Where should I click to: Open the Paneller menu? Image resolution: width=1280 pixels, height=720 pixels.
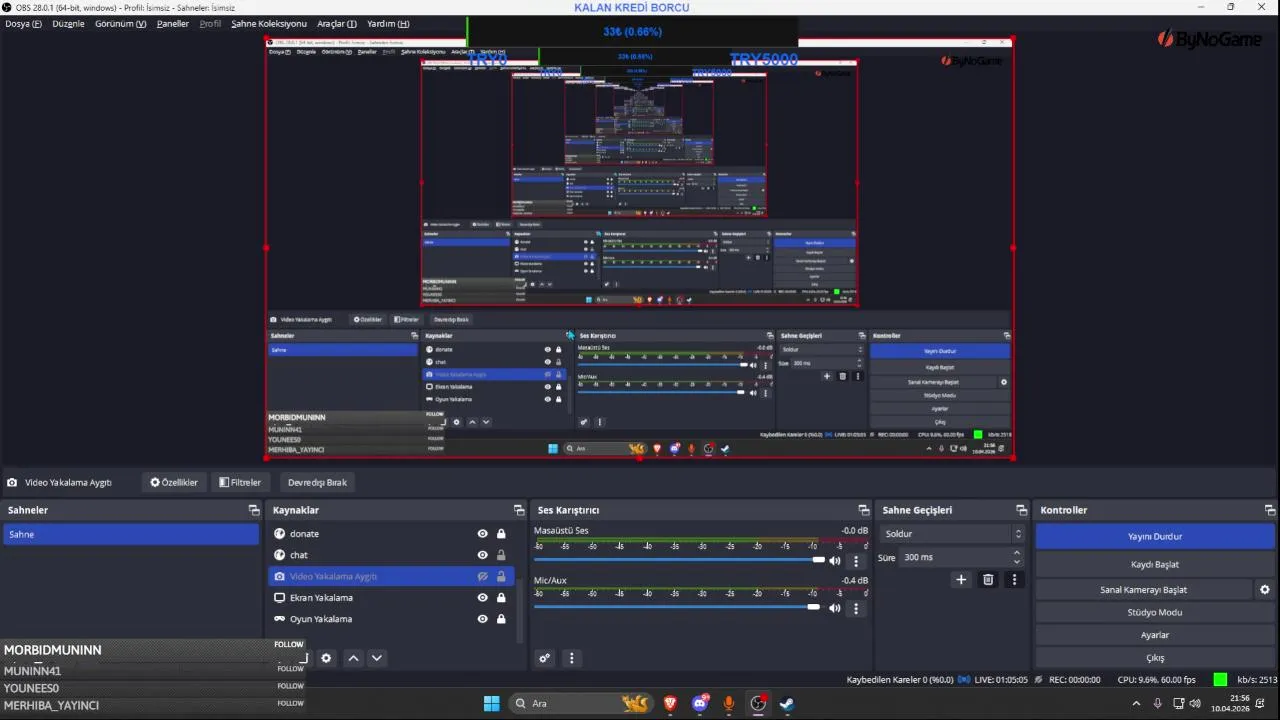[x=173, y=24]
